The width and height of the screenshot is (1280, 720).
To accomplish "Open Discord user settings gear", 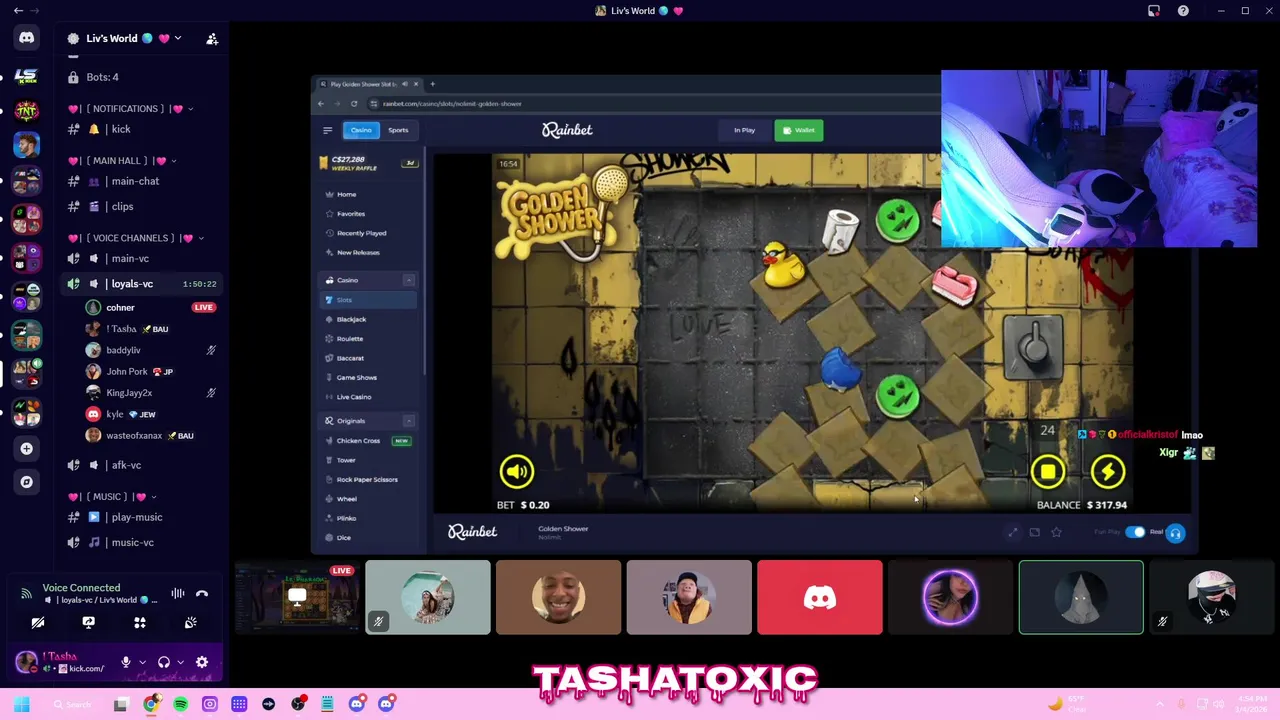I will point(202,662).
